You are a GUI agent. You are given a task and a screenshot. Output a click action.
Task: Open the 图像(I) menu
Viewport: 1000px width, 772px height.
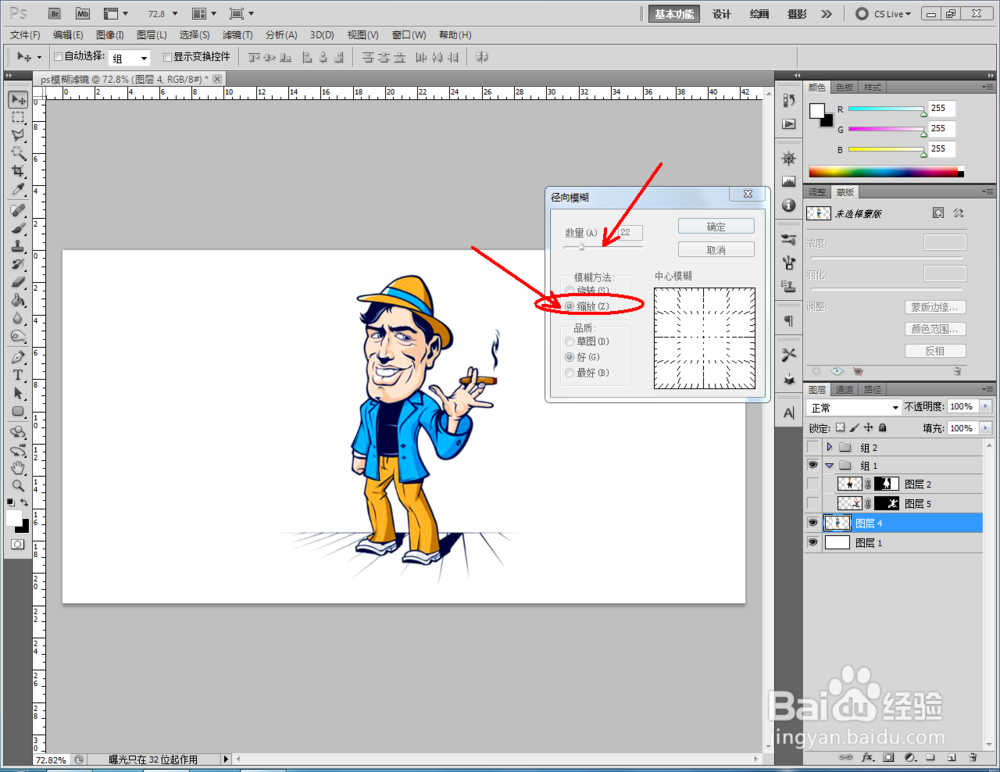pyautogui.click(x=110, y=34)
